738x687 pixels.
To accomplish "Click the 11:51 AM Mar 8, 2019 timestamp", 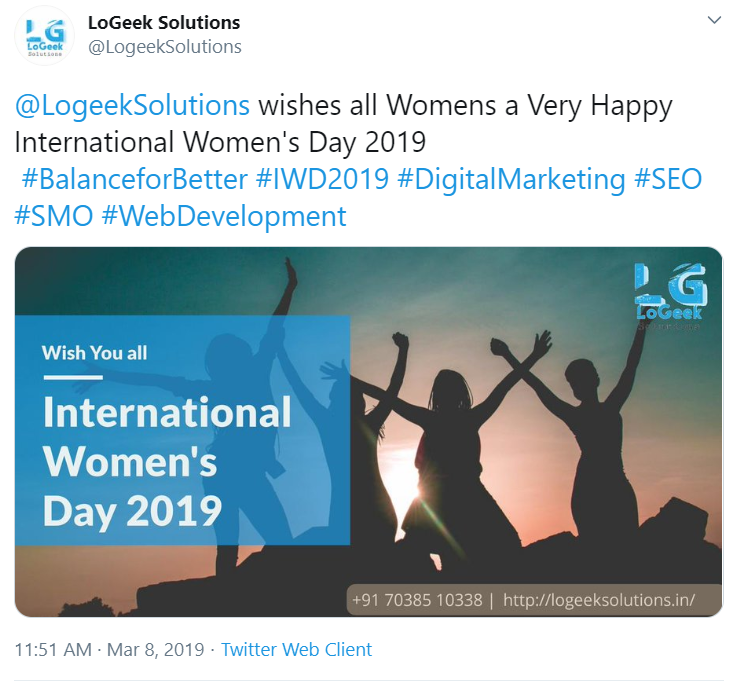I will [x=109, y=649].
